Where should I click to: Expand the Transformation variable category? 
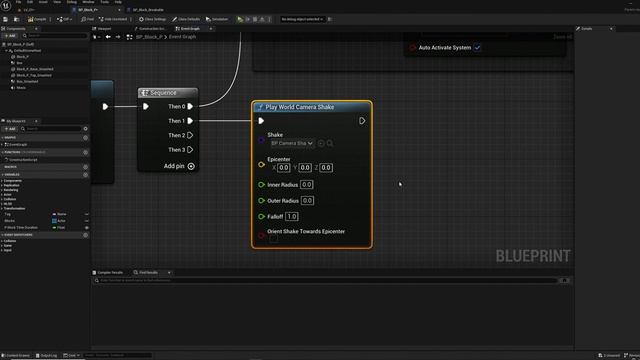(x=2, y=209)
